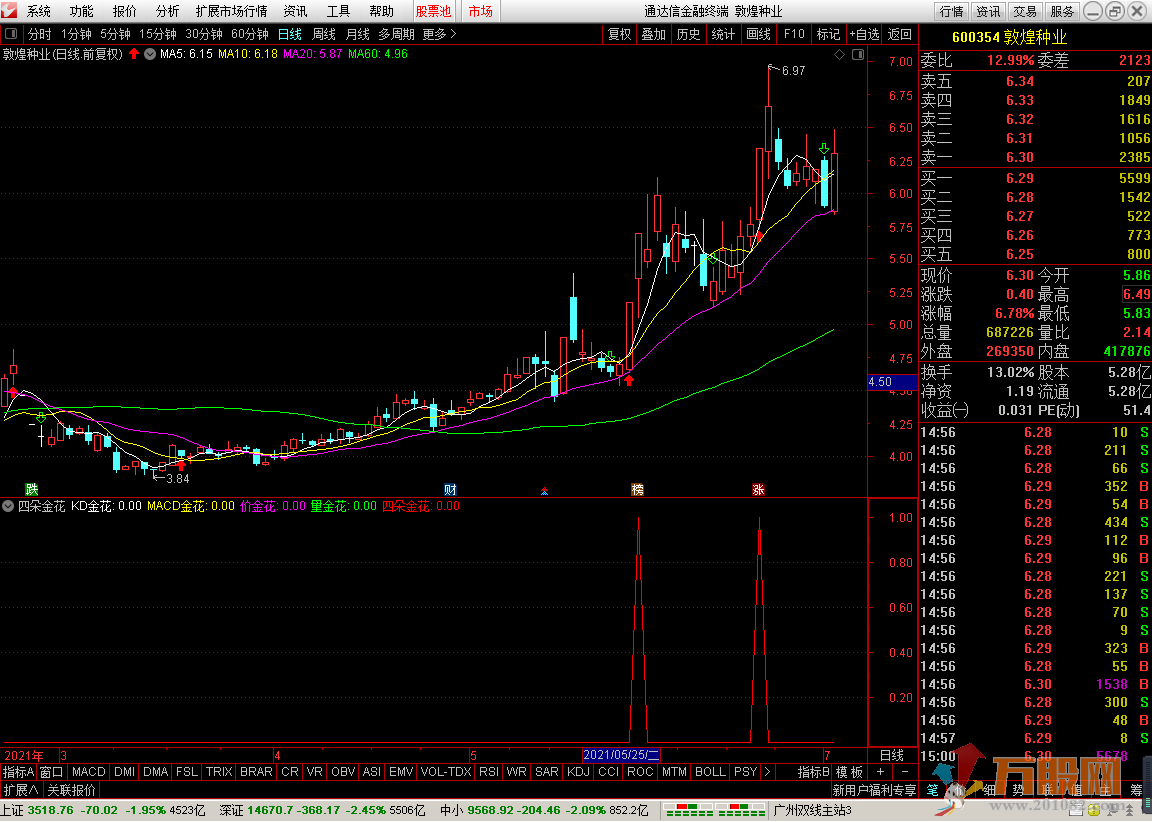Select the BOLL indicator tab
Viewport: 1152px width, 822px height.
tap(710, 771)
